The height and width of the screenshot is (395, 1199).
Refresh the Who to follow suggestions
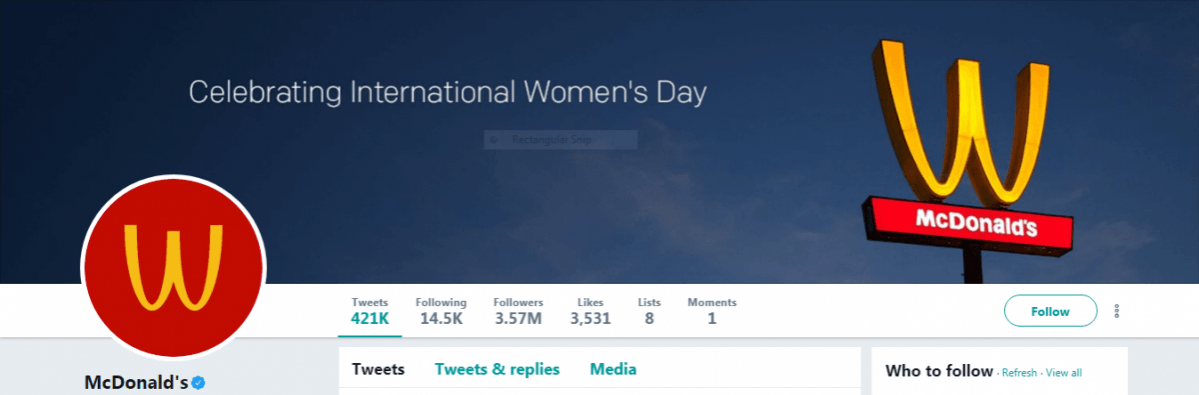(x=1019, y=373)
